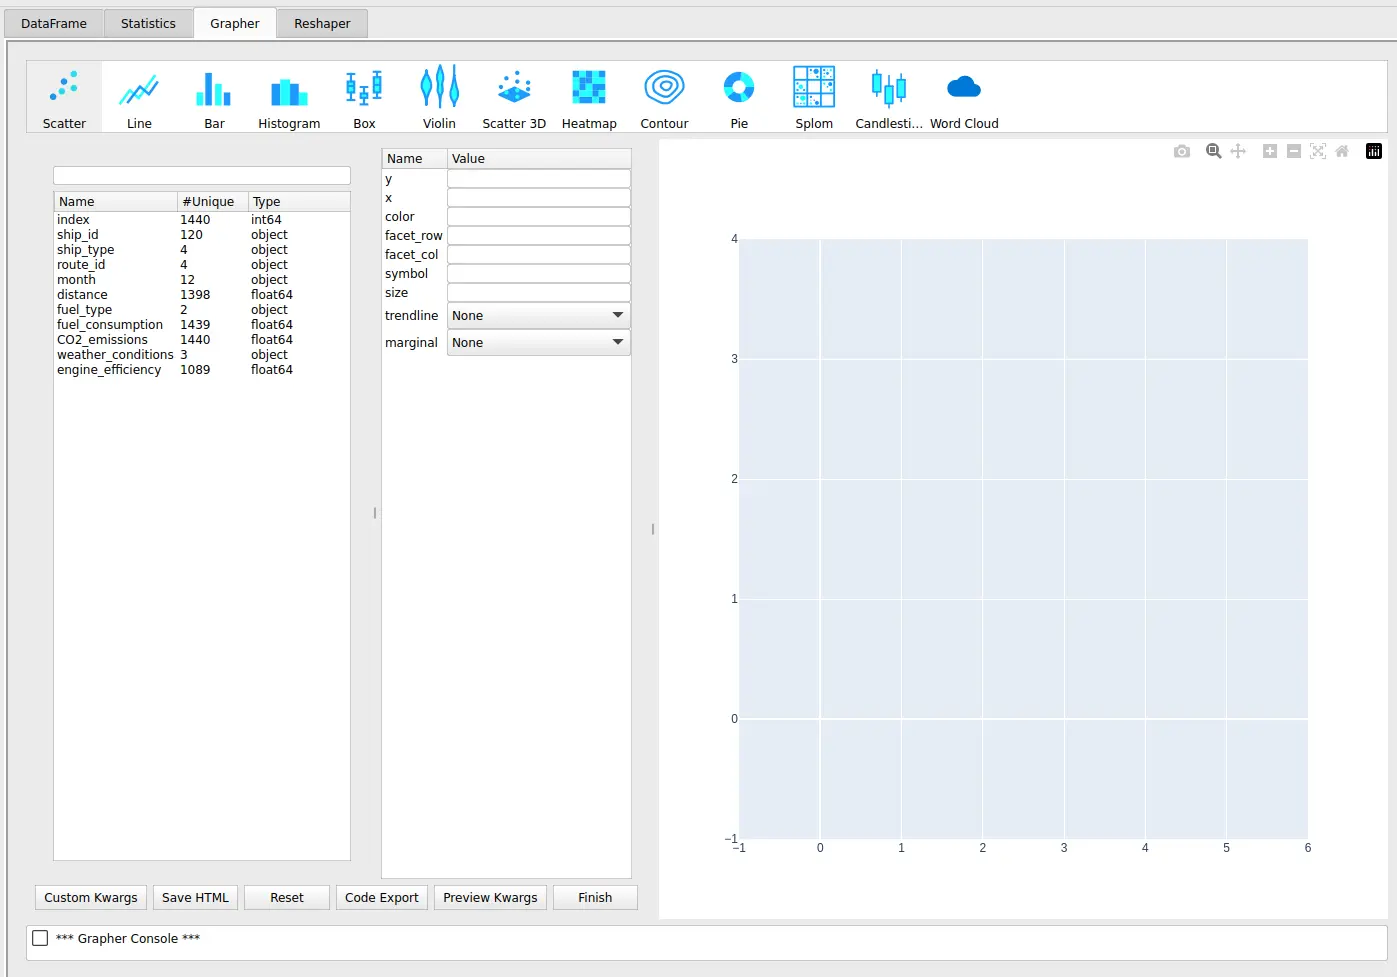The image size is (1397, 977).
Task: Choose the Candlestick chart icon
Action: coord(889,96)
